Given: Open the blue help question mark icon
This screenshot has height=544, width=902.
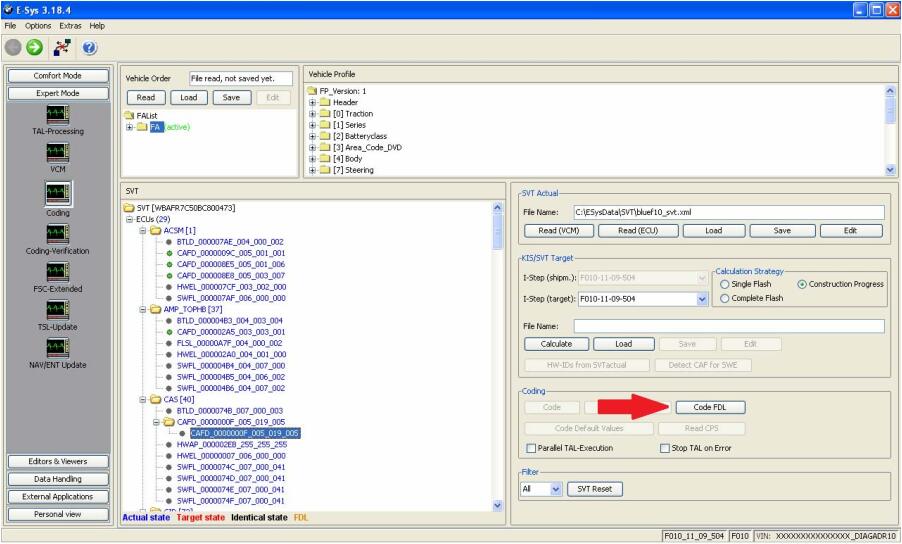Looking at the screenshot, I should click(89, 48).
